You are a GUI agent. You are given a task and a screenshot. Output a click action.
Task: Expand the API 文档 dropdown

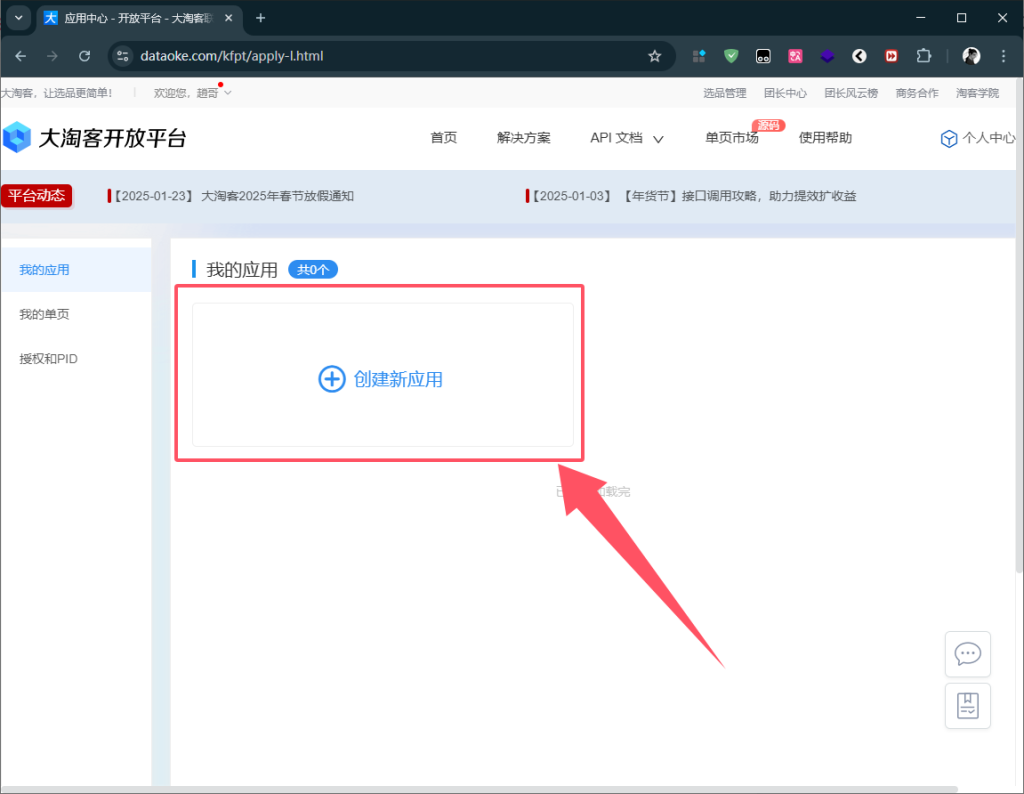[x=627, y=139]
